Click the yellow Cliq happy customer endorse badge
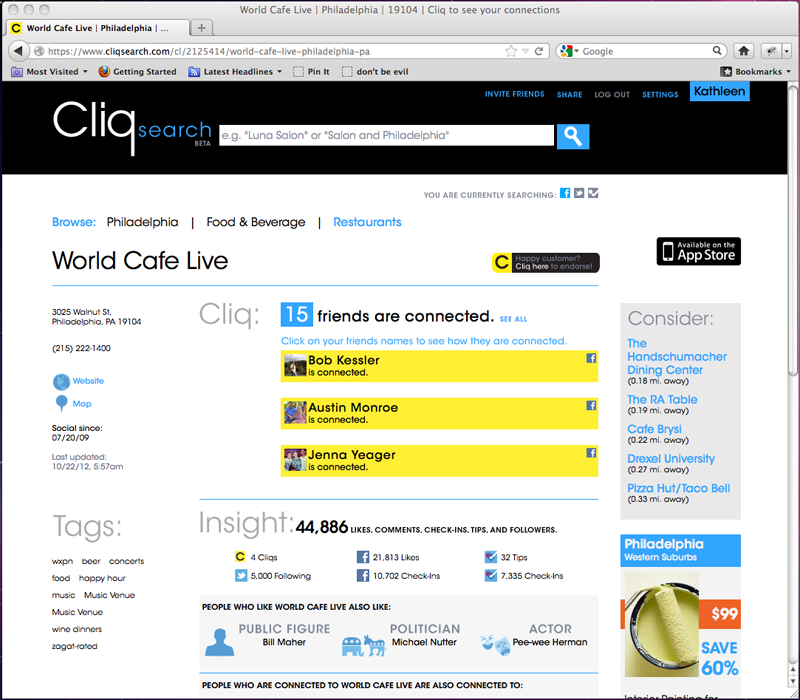The width and height of the screenshot is (800, 700). (545, 262)
